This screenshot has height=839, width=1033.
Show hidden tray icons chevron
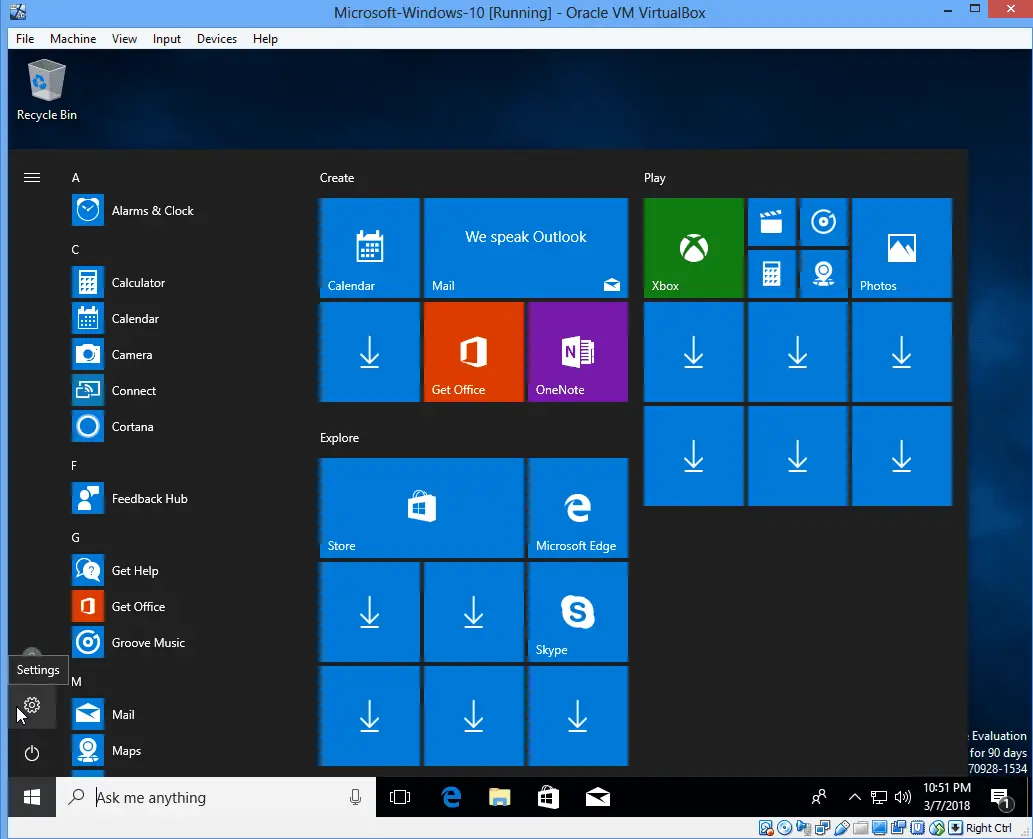[x=854, y=798]
